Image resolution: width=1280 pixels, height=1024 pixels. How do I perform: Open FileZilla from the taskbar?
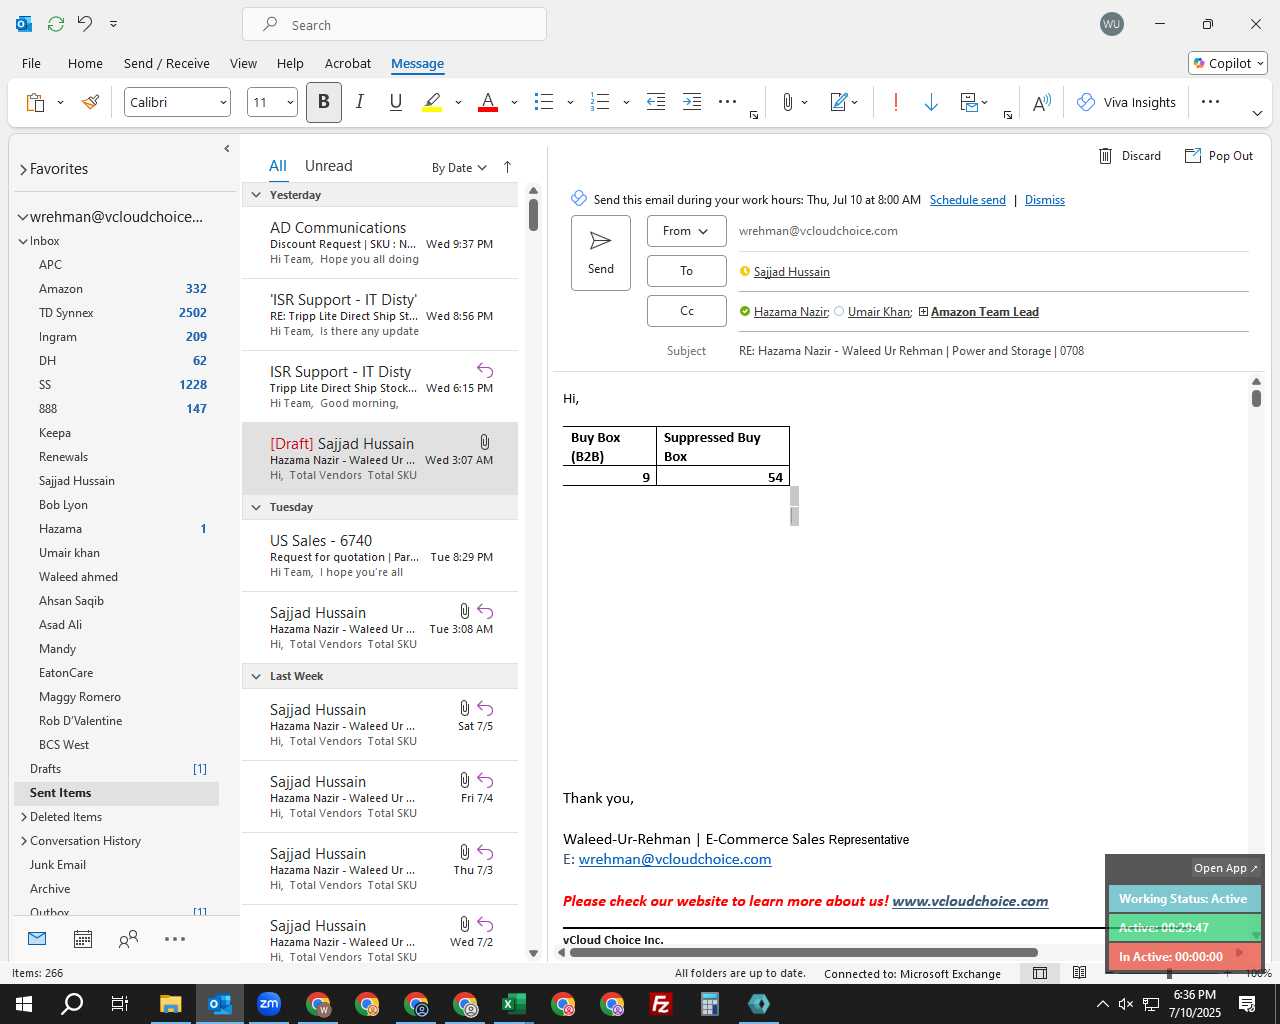click(x=661, y=1004)
